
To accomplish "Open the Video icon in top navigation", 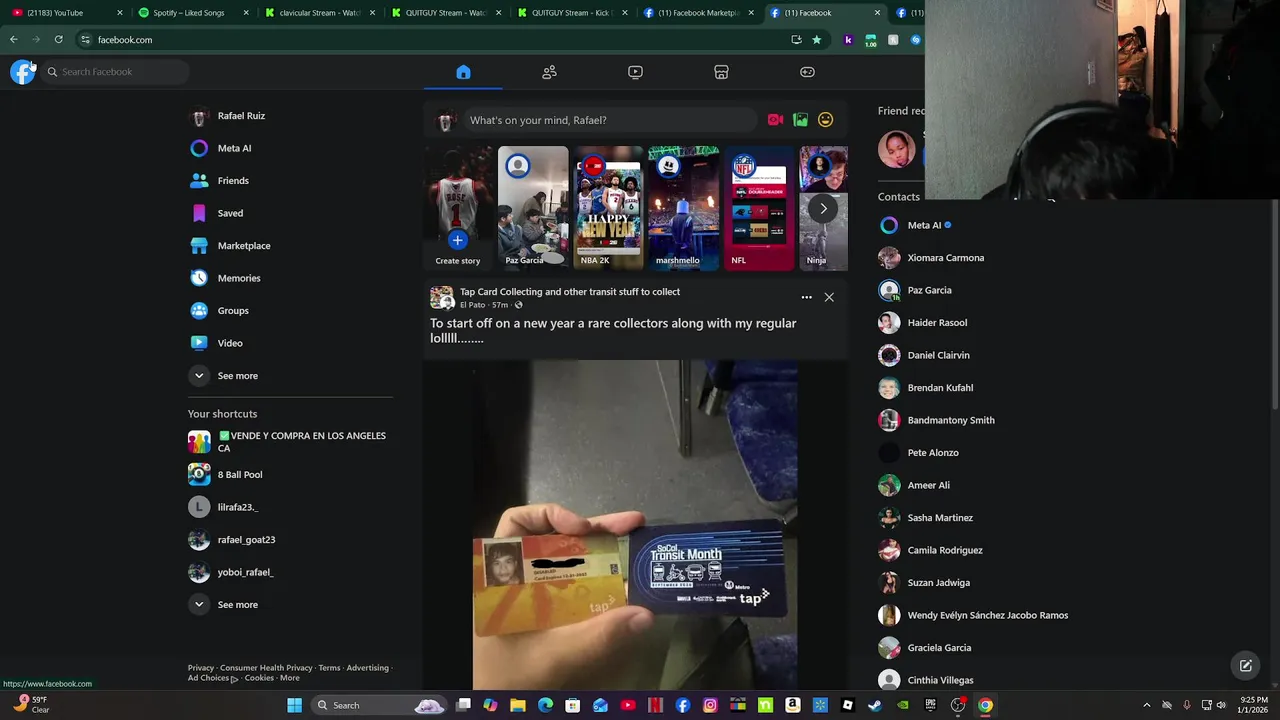I will point(635,72).
